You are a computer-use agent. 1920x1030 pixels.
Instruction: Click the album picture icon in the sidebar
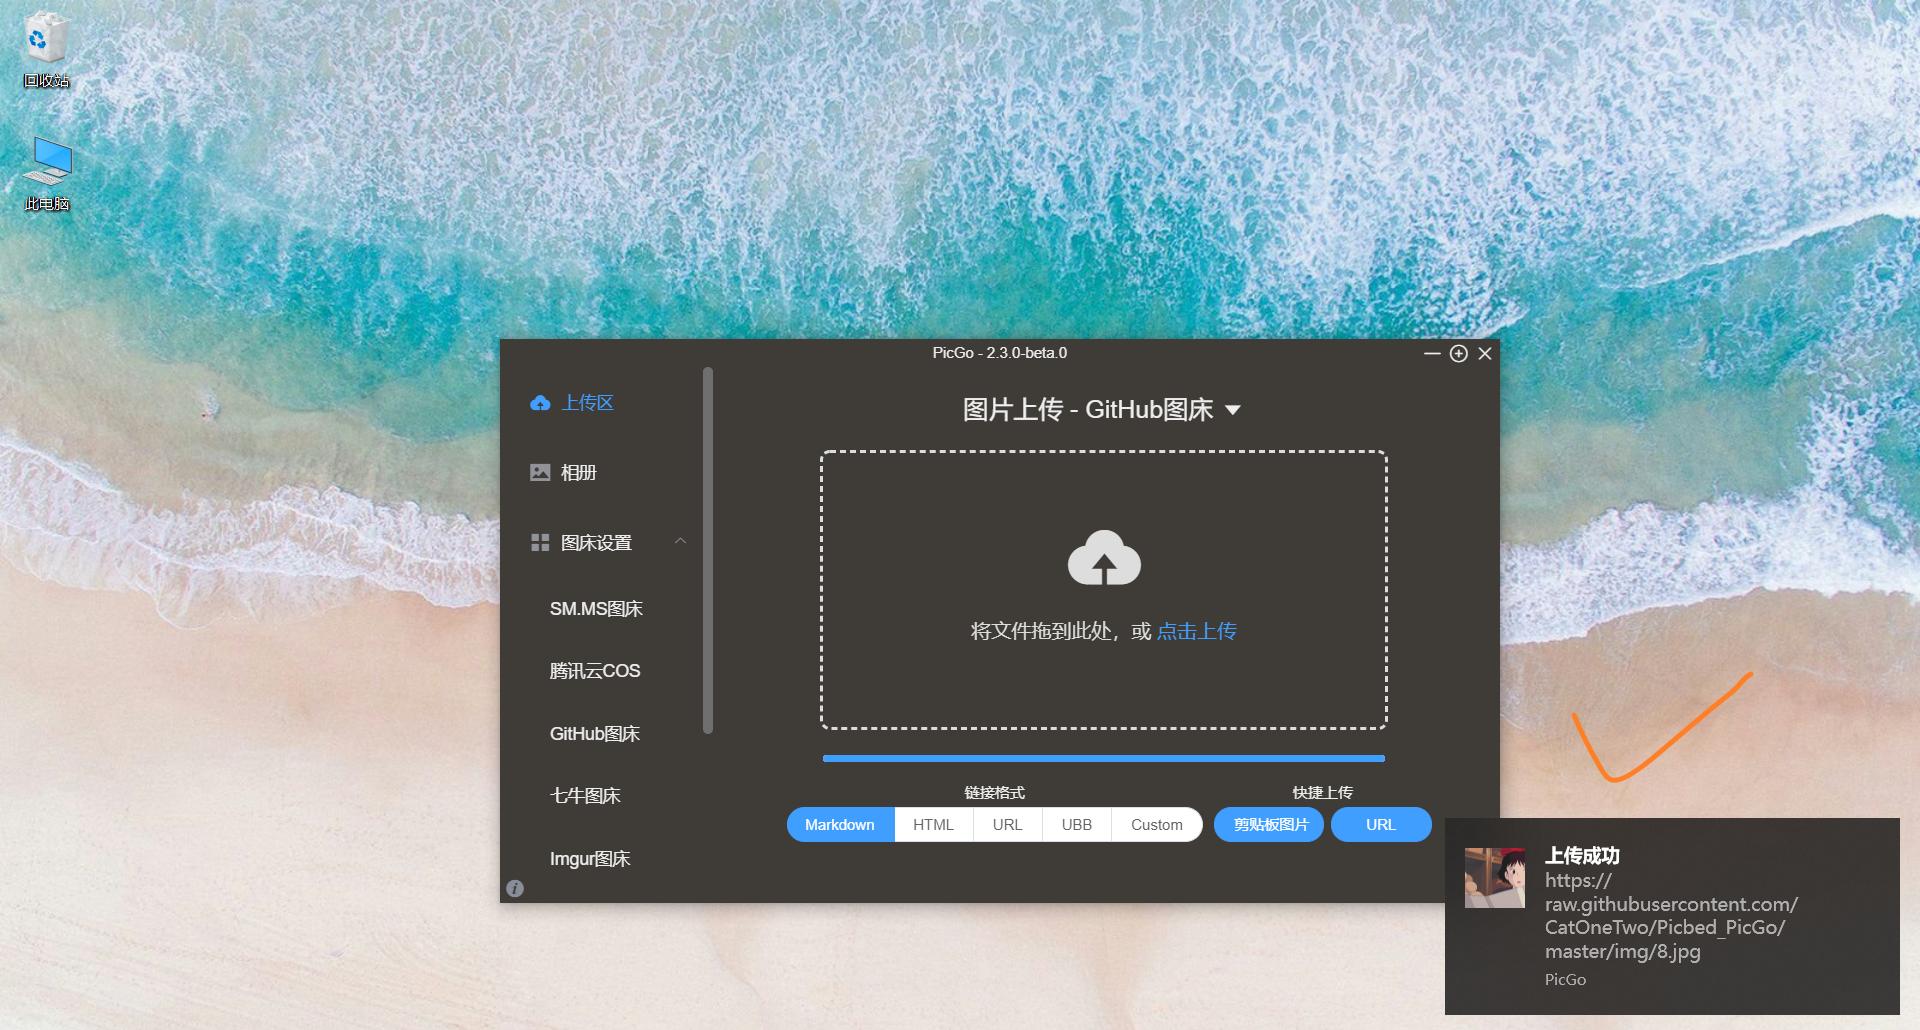tap(540, 472)
